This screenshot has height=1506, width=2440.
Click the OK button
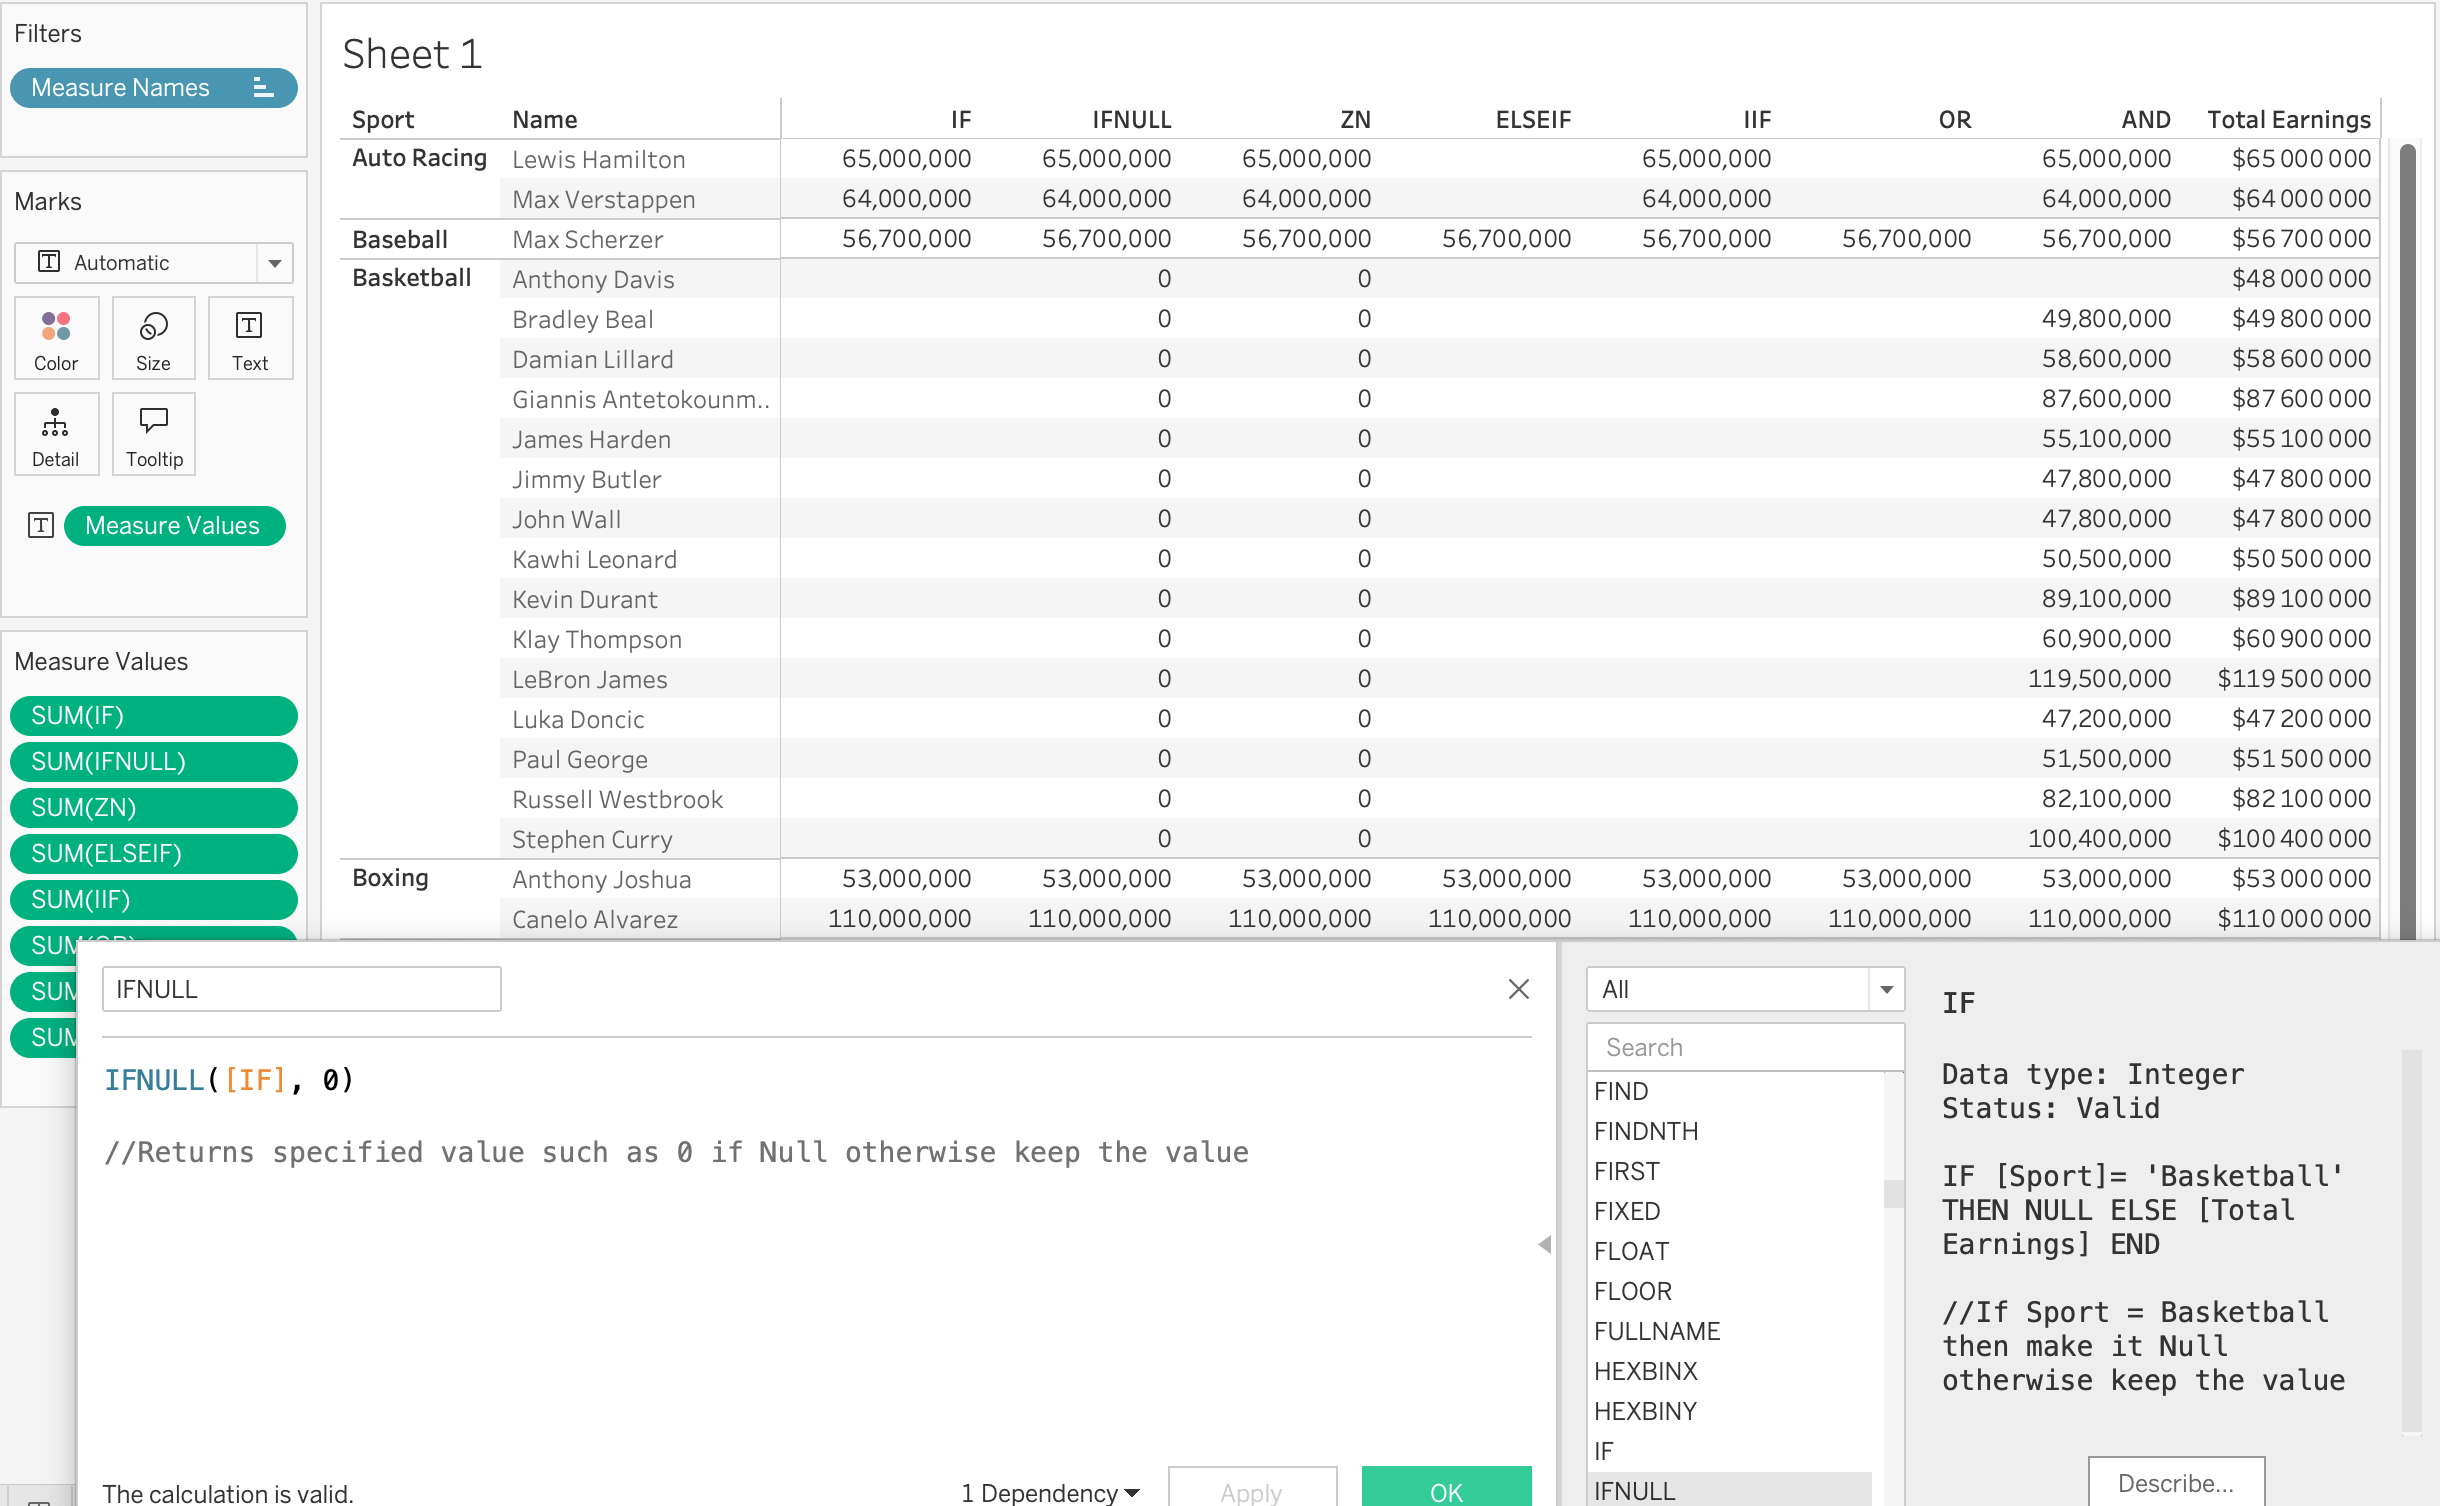[x=1445, y=1490]
